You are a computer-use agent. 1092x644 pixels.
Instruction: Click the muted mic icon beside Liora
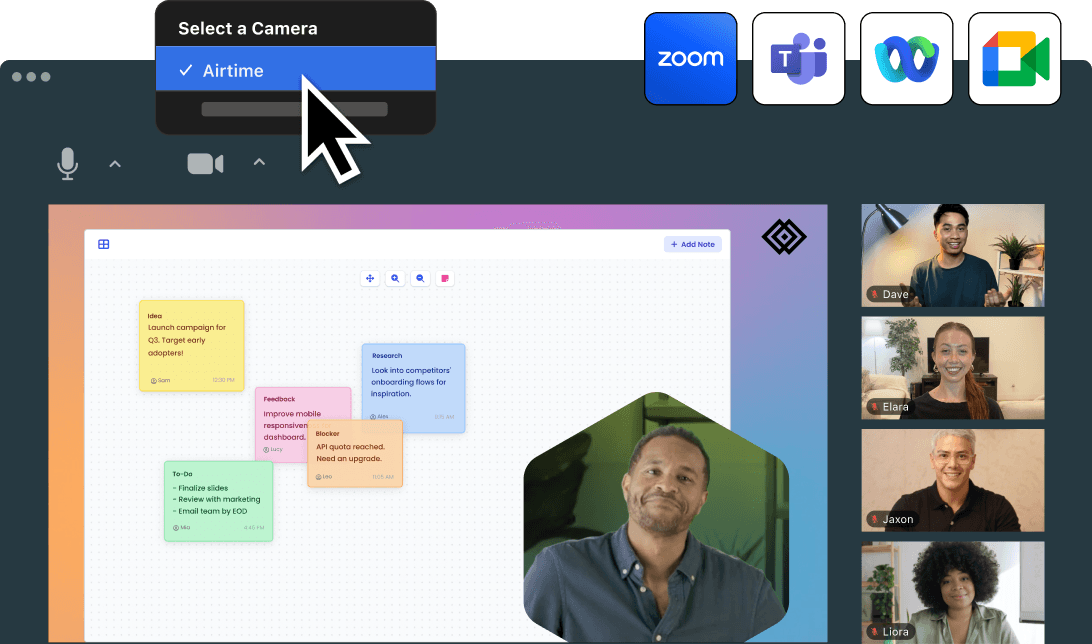875,631
